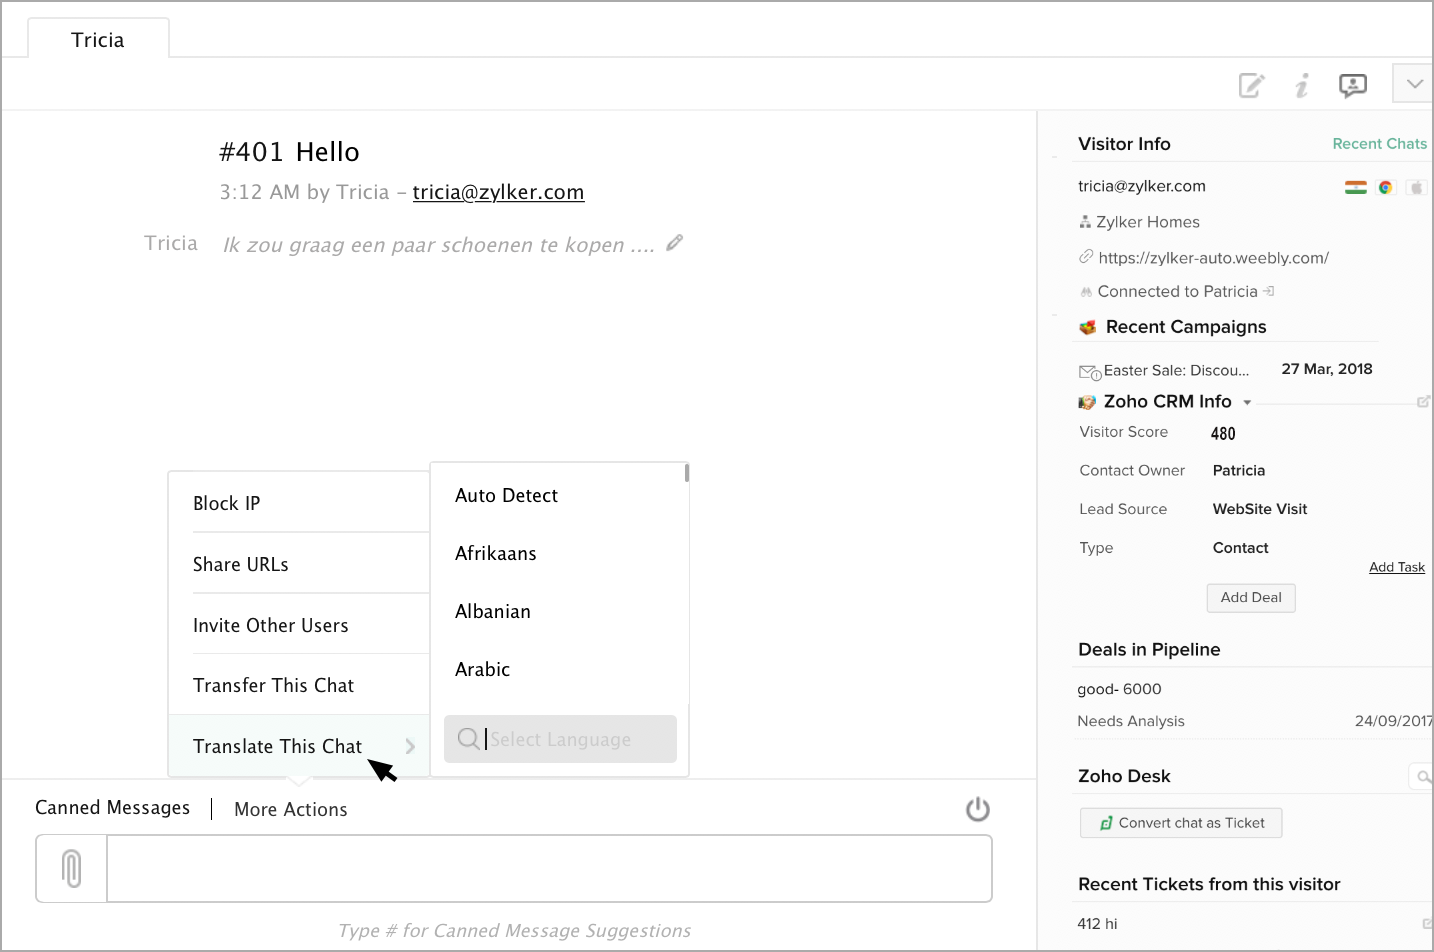This screenshot has width=1434, height=952.
Task: Click the campaign mail icon beside Easter Sale
Action: pos(1090,372)
